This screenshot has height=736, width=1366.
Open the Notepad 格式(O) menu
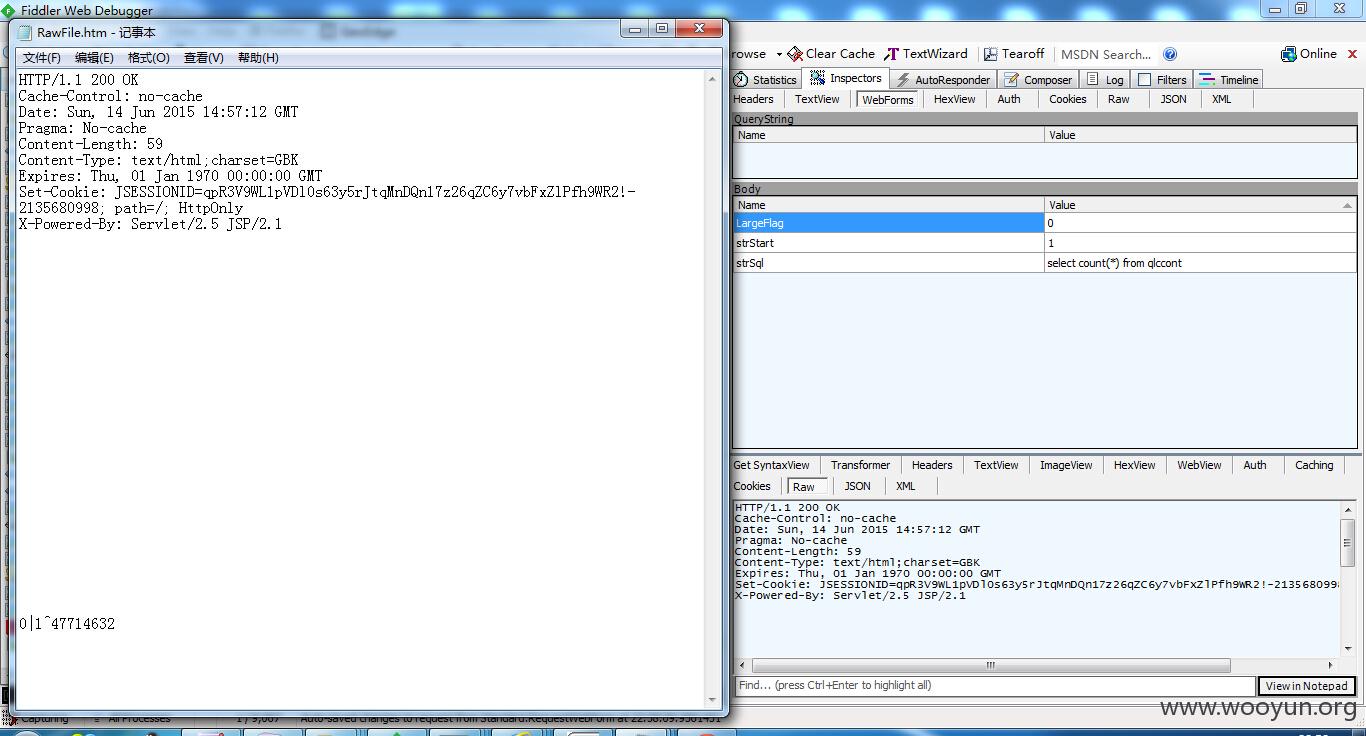click(148, 58)
